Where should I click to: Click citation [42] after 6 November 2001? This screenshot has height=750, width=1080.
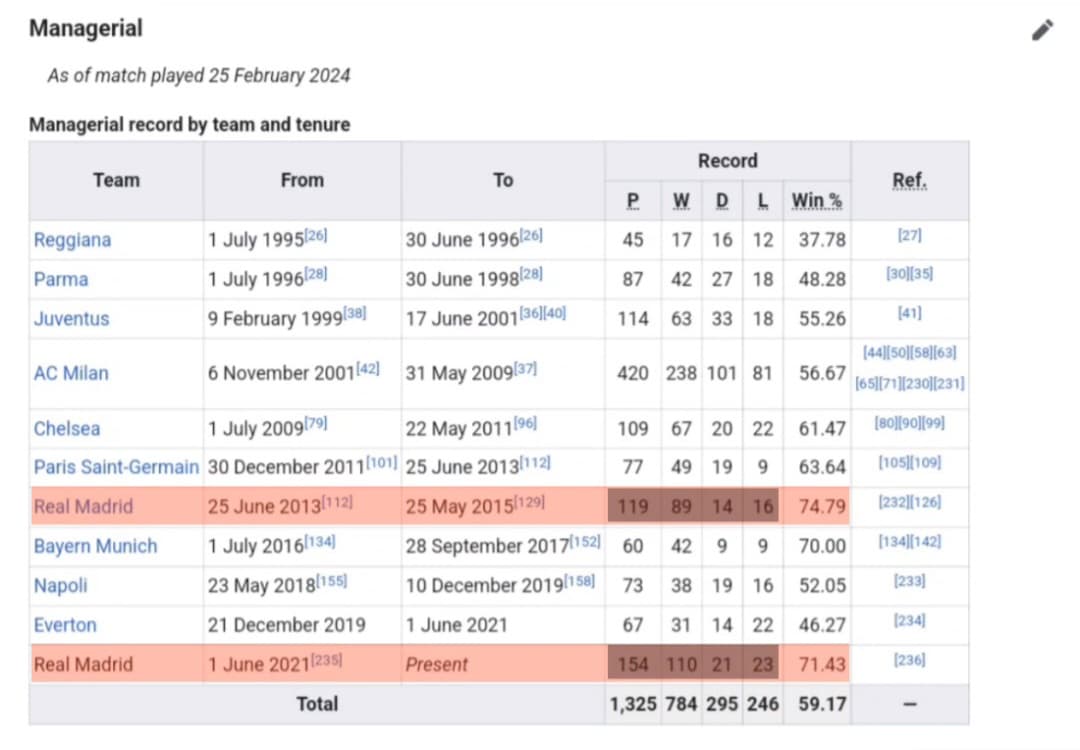[368, 368]
